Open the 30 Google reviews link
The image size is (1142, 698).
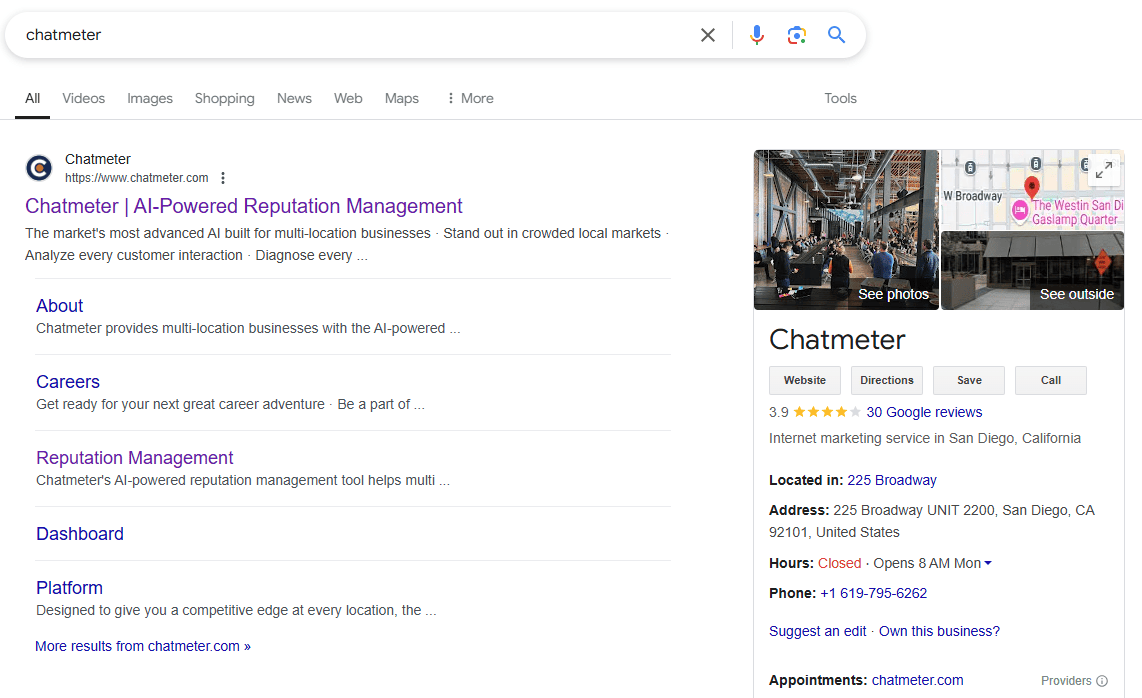924,412
